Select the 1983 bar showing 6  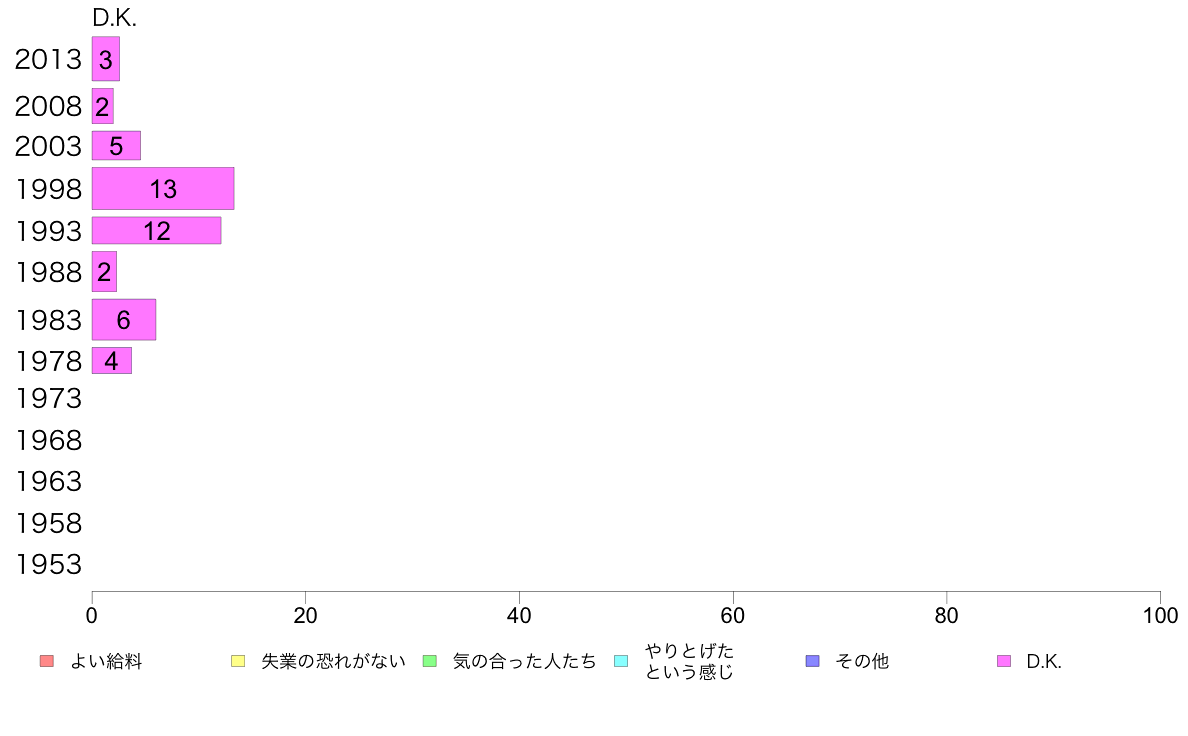[124, 320]
